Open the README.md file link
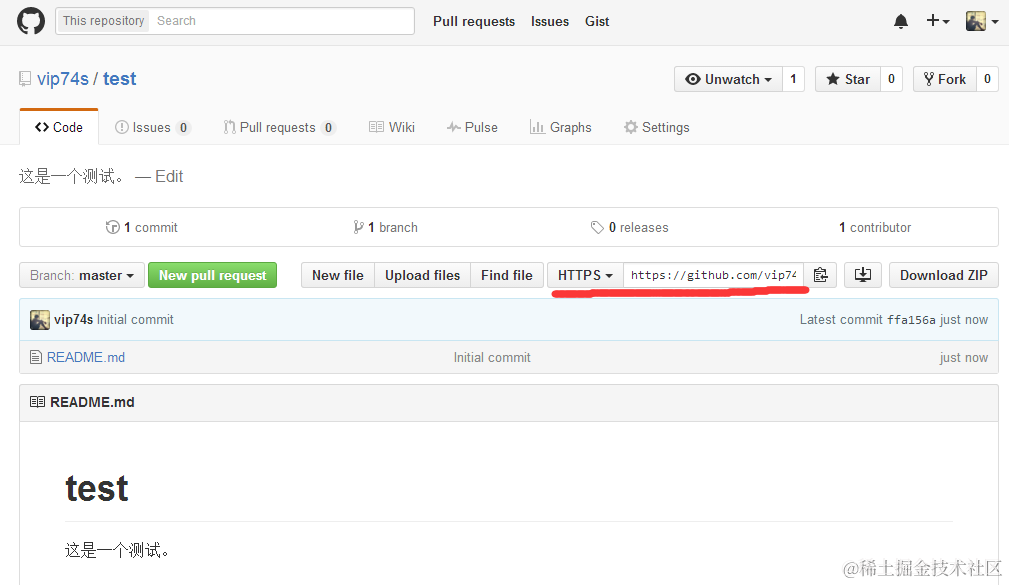This screenshot has height=585, width=1009. pyautogui.click(x=86, y=357)
